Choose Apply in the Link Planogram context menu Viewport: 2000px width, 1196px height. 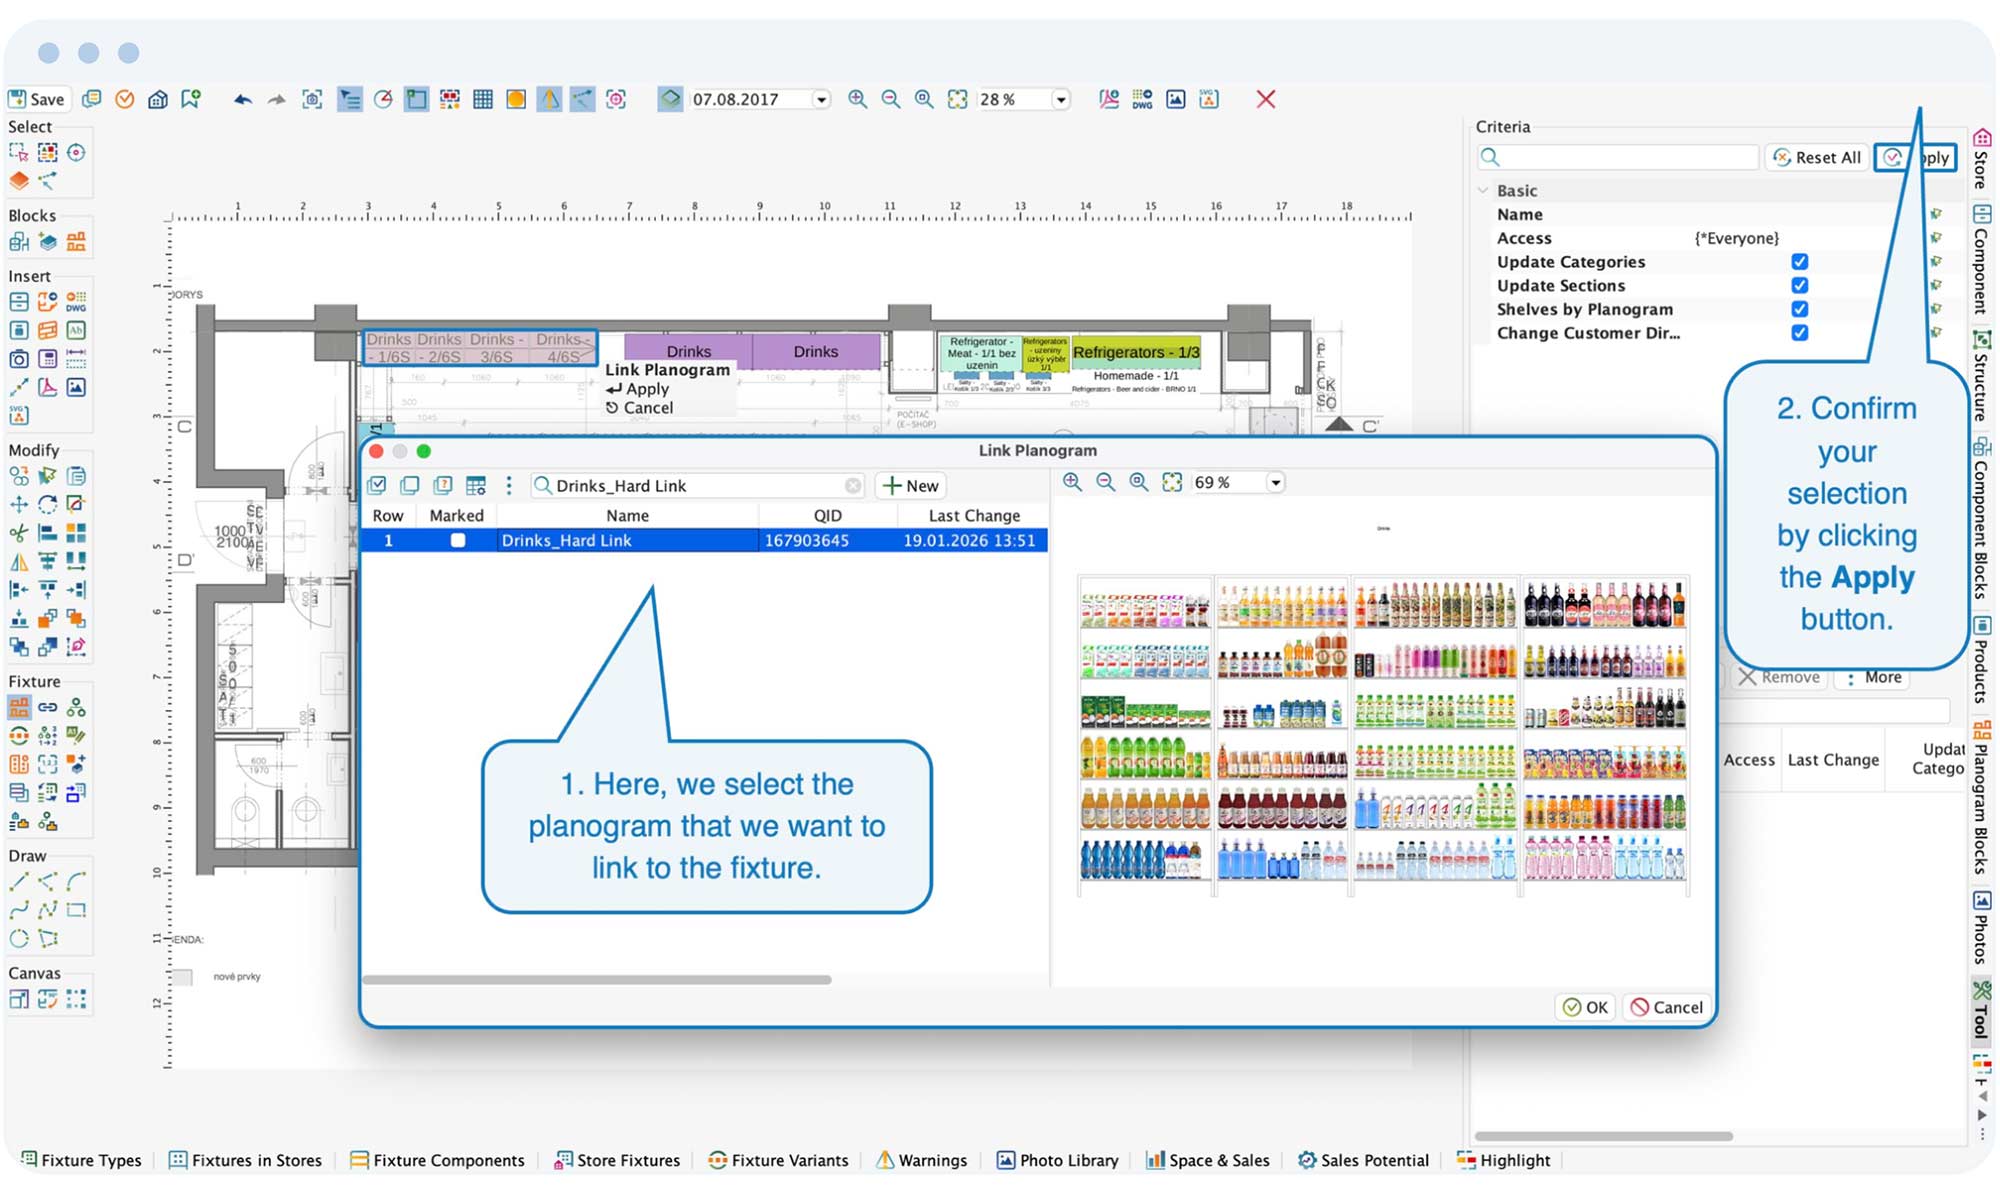tap(637, 389)
